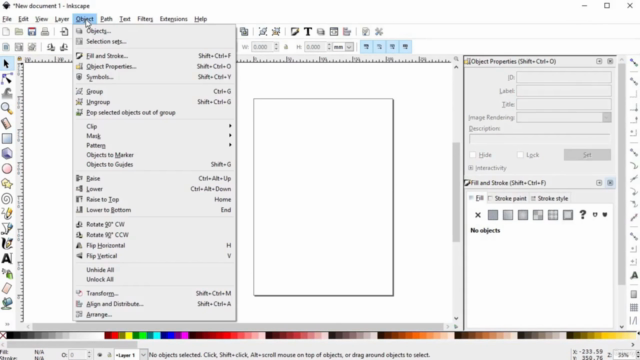Viewport: 640px width, 360px height.
Task: Click the Import icon in toolbar
Action: click(64, 32)
